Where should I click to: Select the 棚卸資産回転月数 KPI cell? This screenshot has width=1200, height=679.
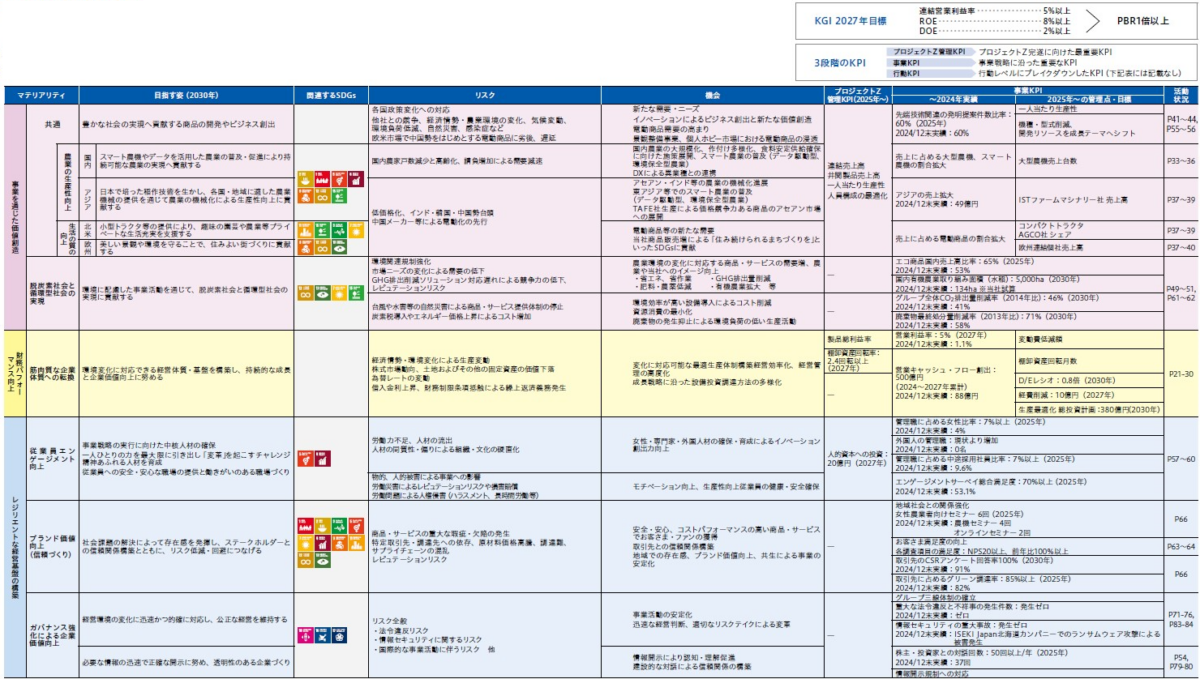[1089, 360]
